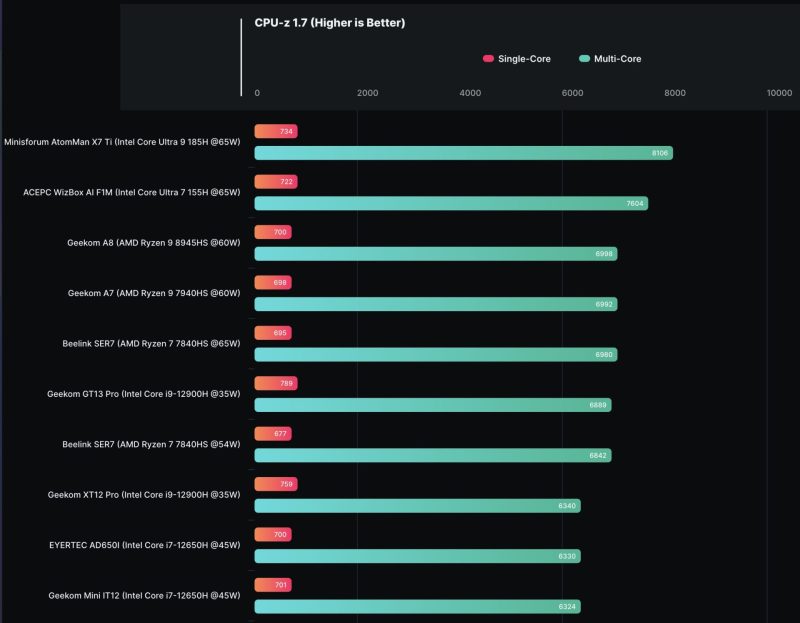Click the 6000 x-axis tick label
Image resolution: width=800 pixels, height=623 pixels.
coord(572,93)
